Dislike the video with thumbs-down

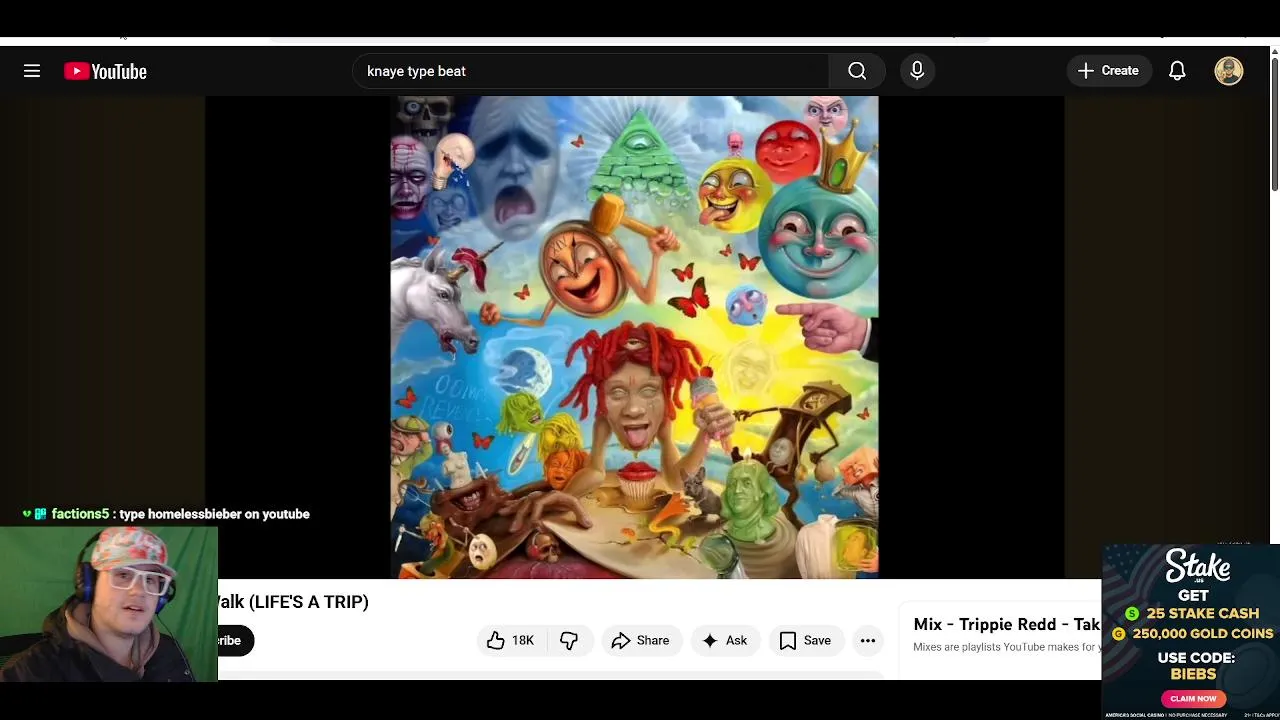coord(570,640)
